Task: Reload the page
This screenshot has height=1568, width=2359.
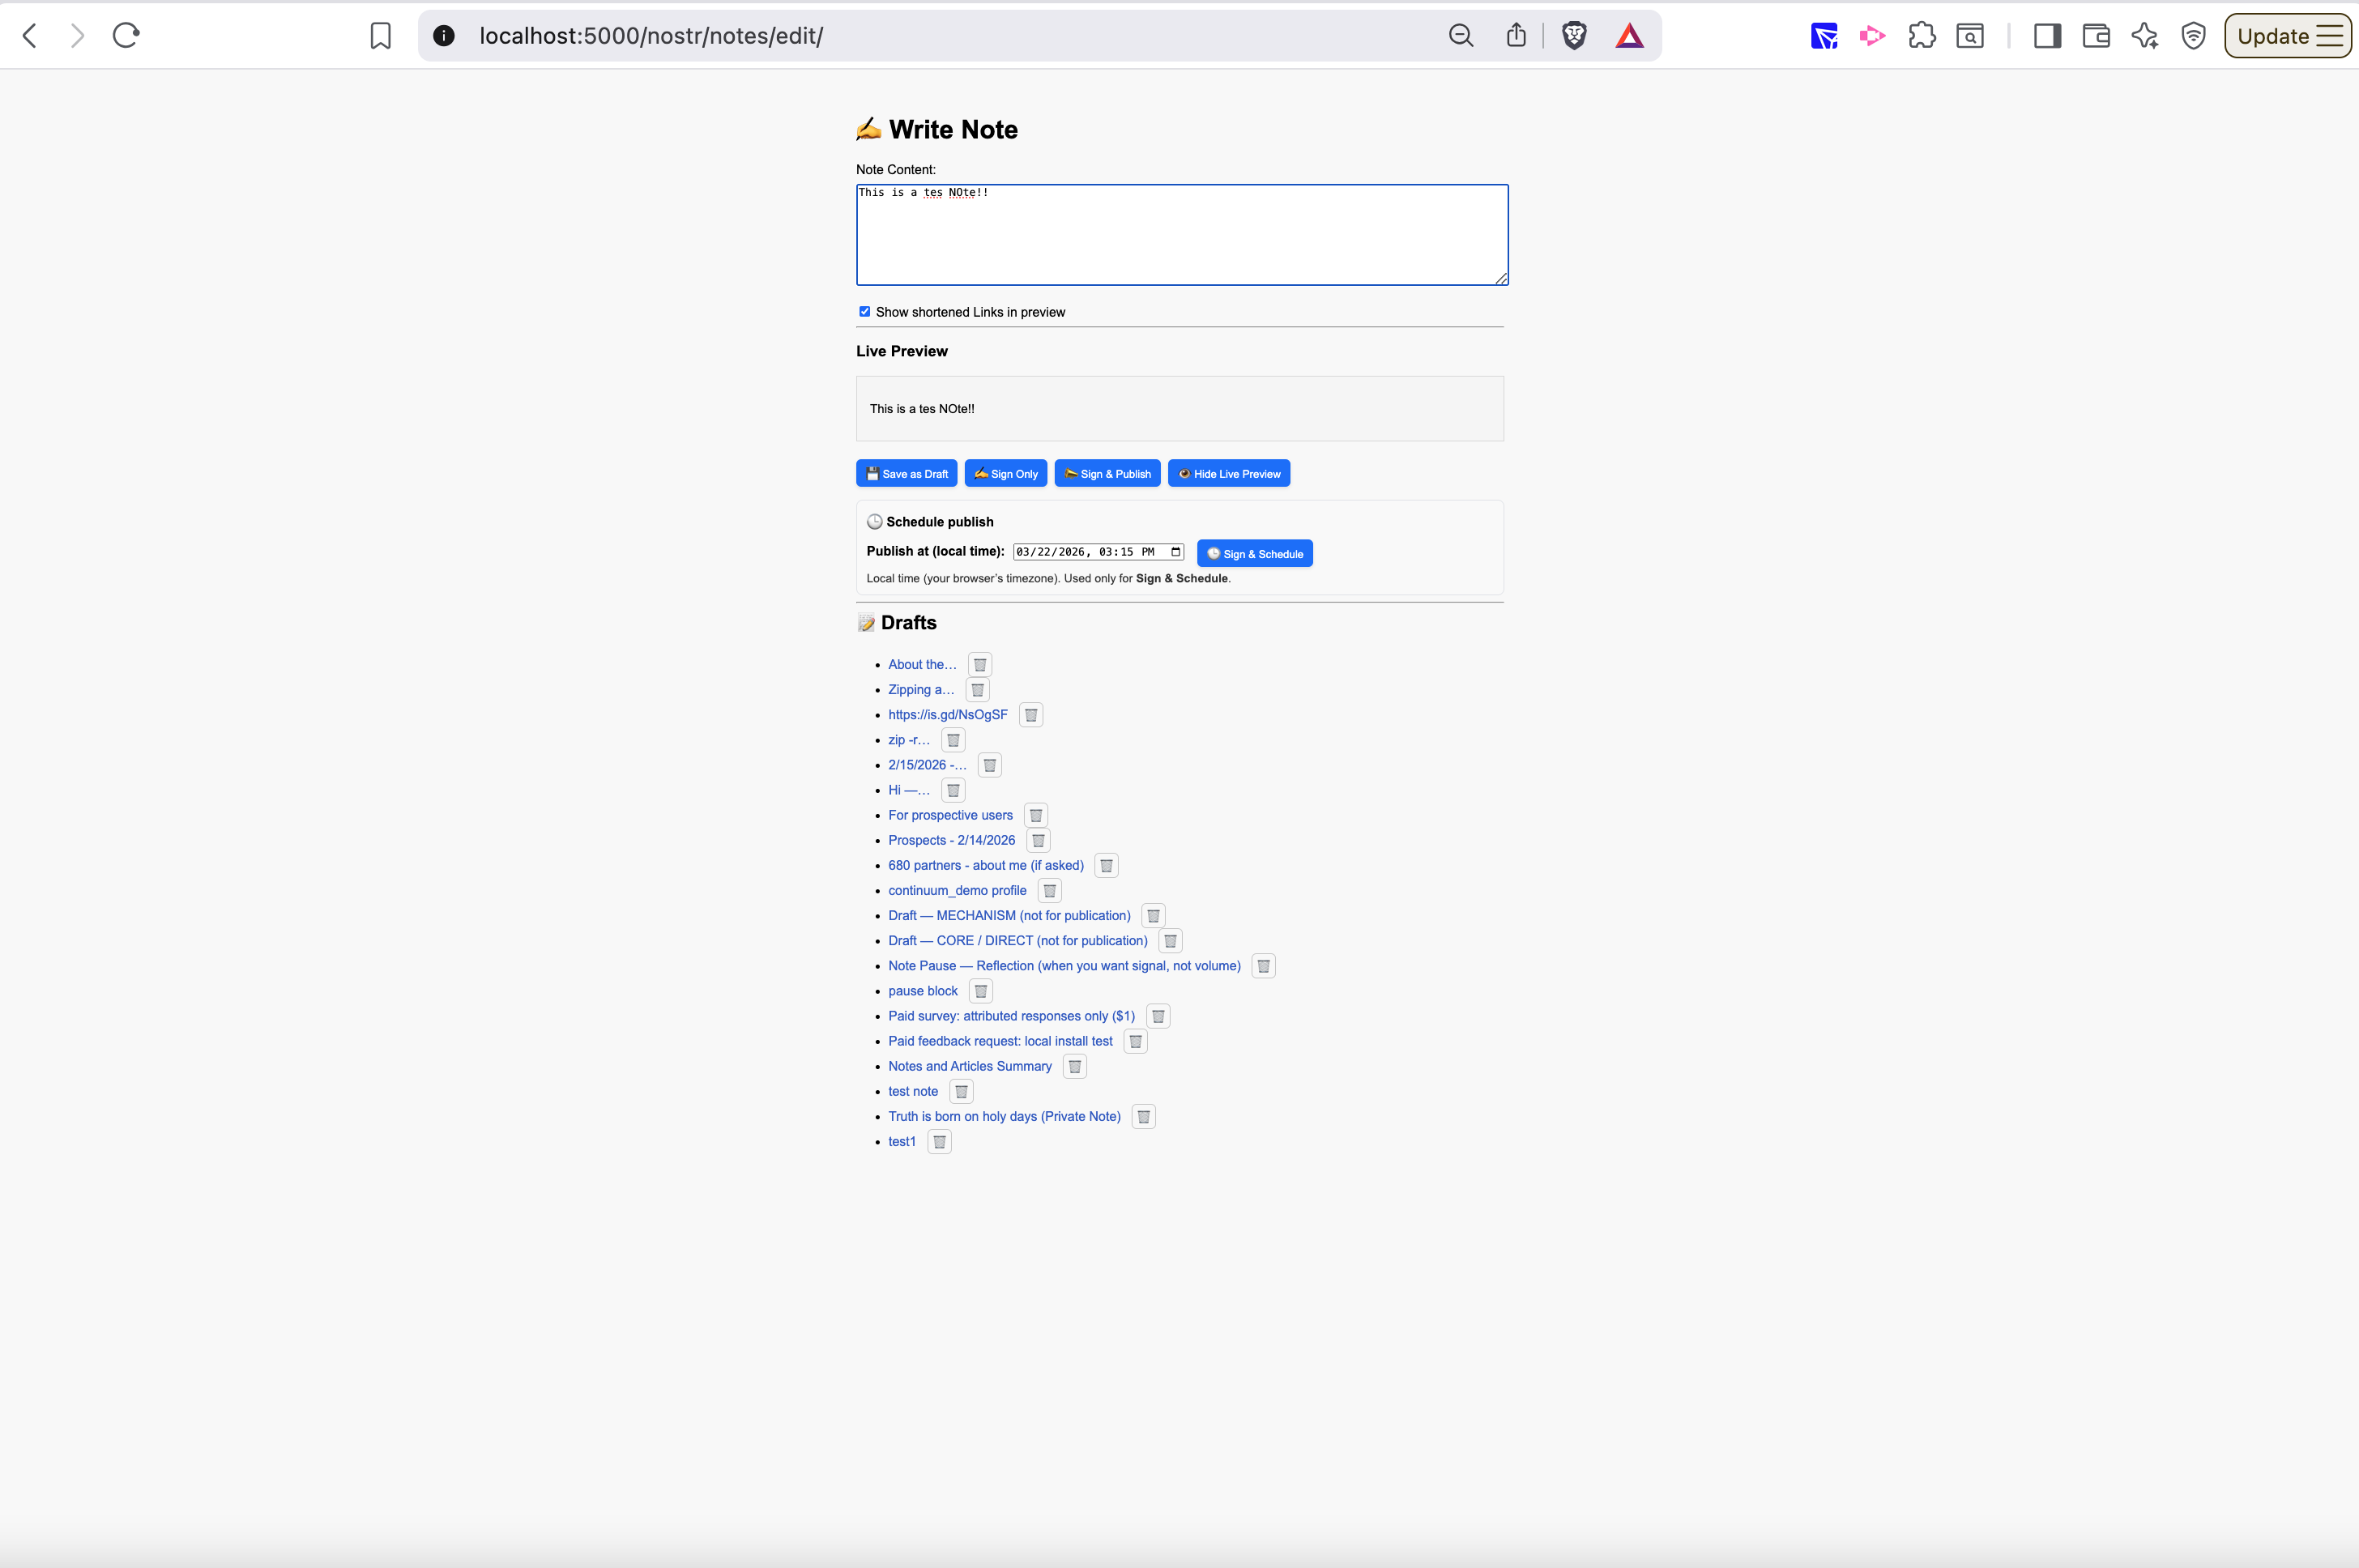Action: pos(126,36)
